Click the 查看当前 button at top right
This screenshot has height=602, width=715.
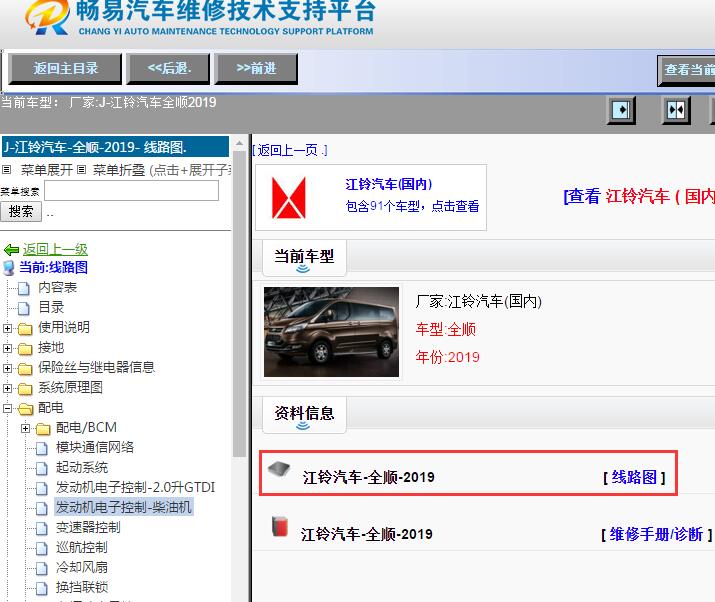[x=686, y=70]
